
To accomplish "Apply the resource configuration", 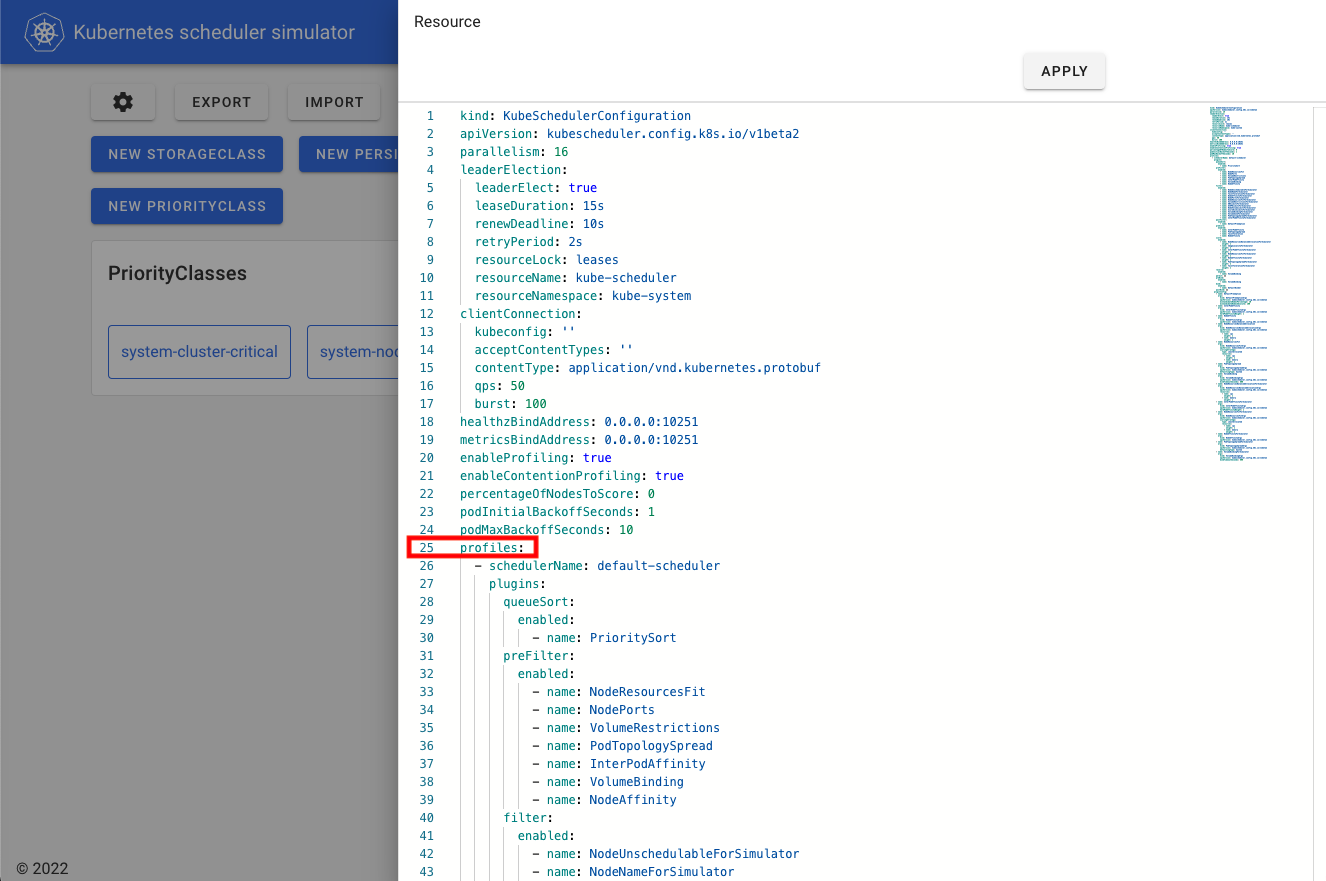I will click(x=1064, y=71).
